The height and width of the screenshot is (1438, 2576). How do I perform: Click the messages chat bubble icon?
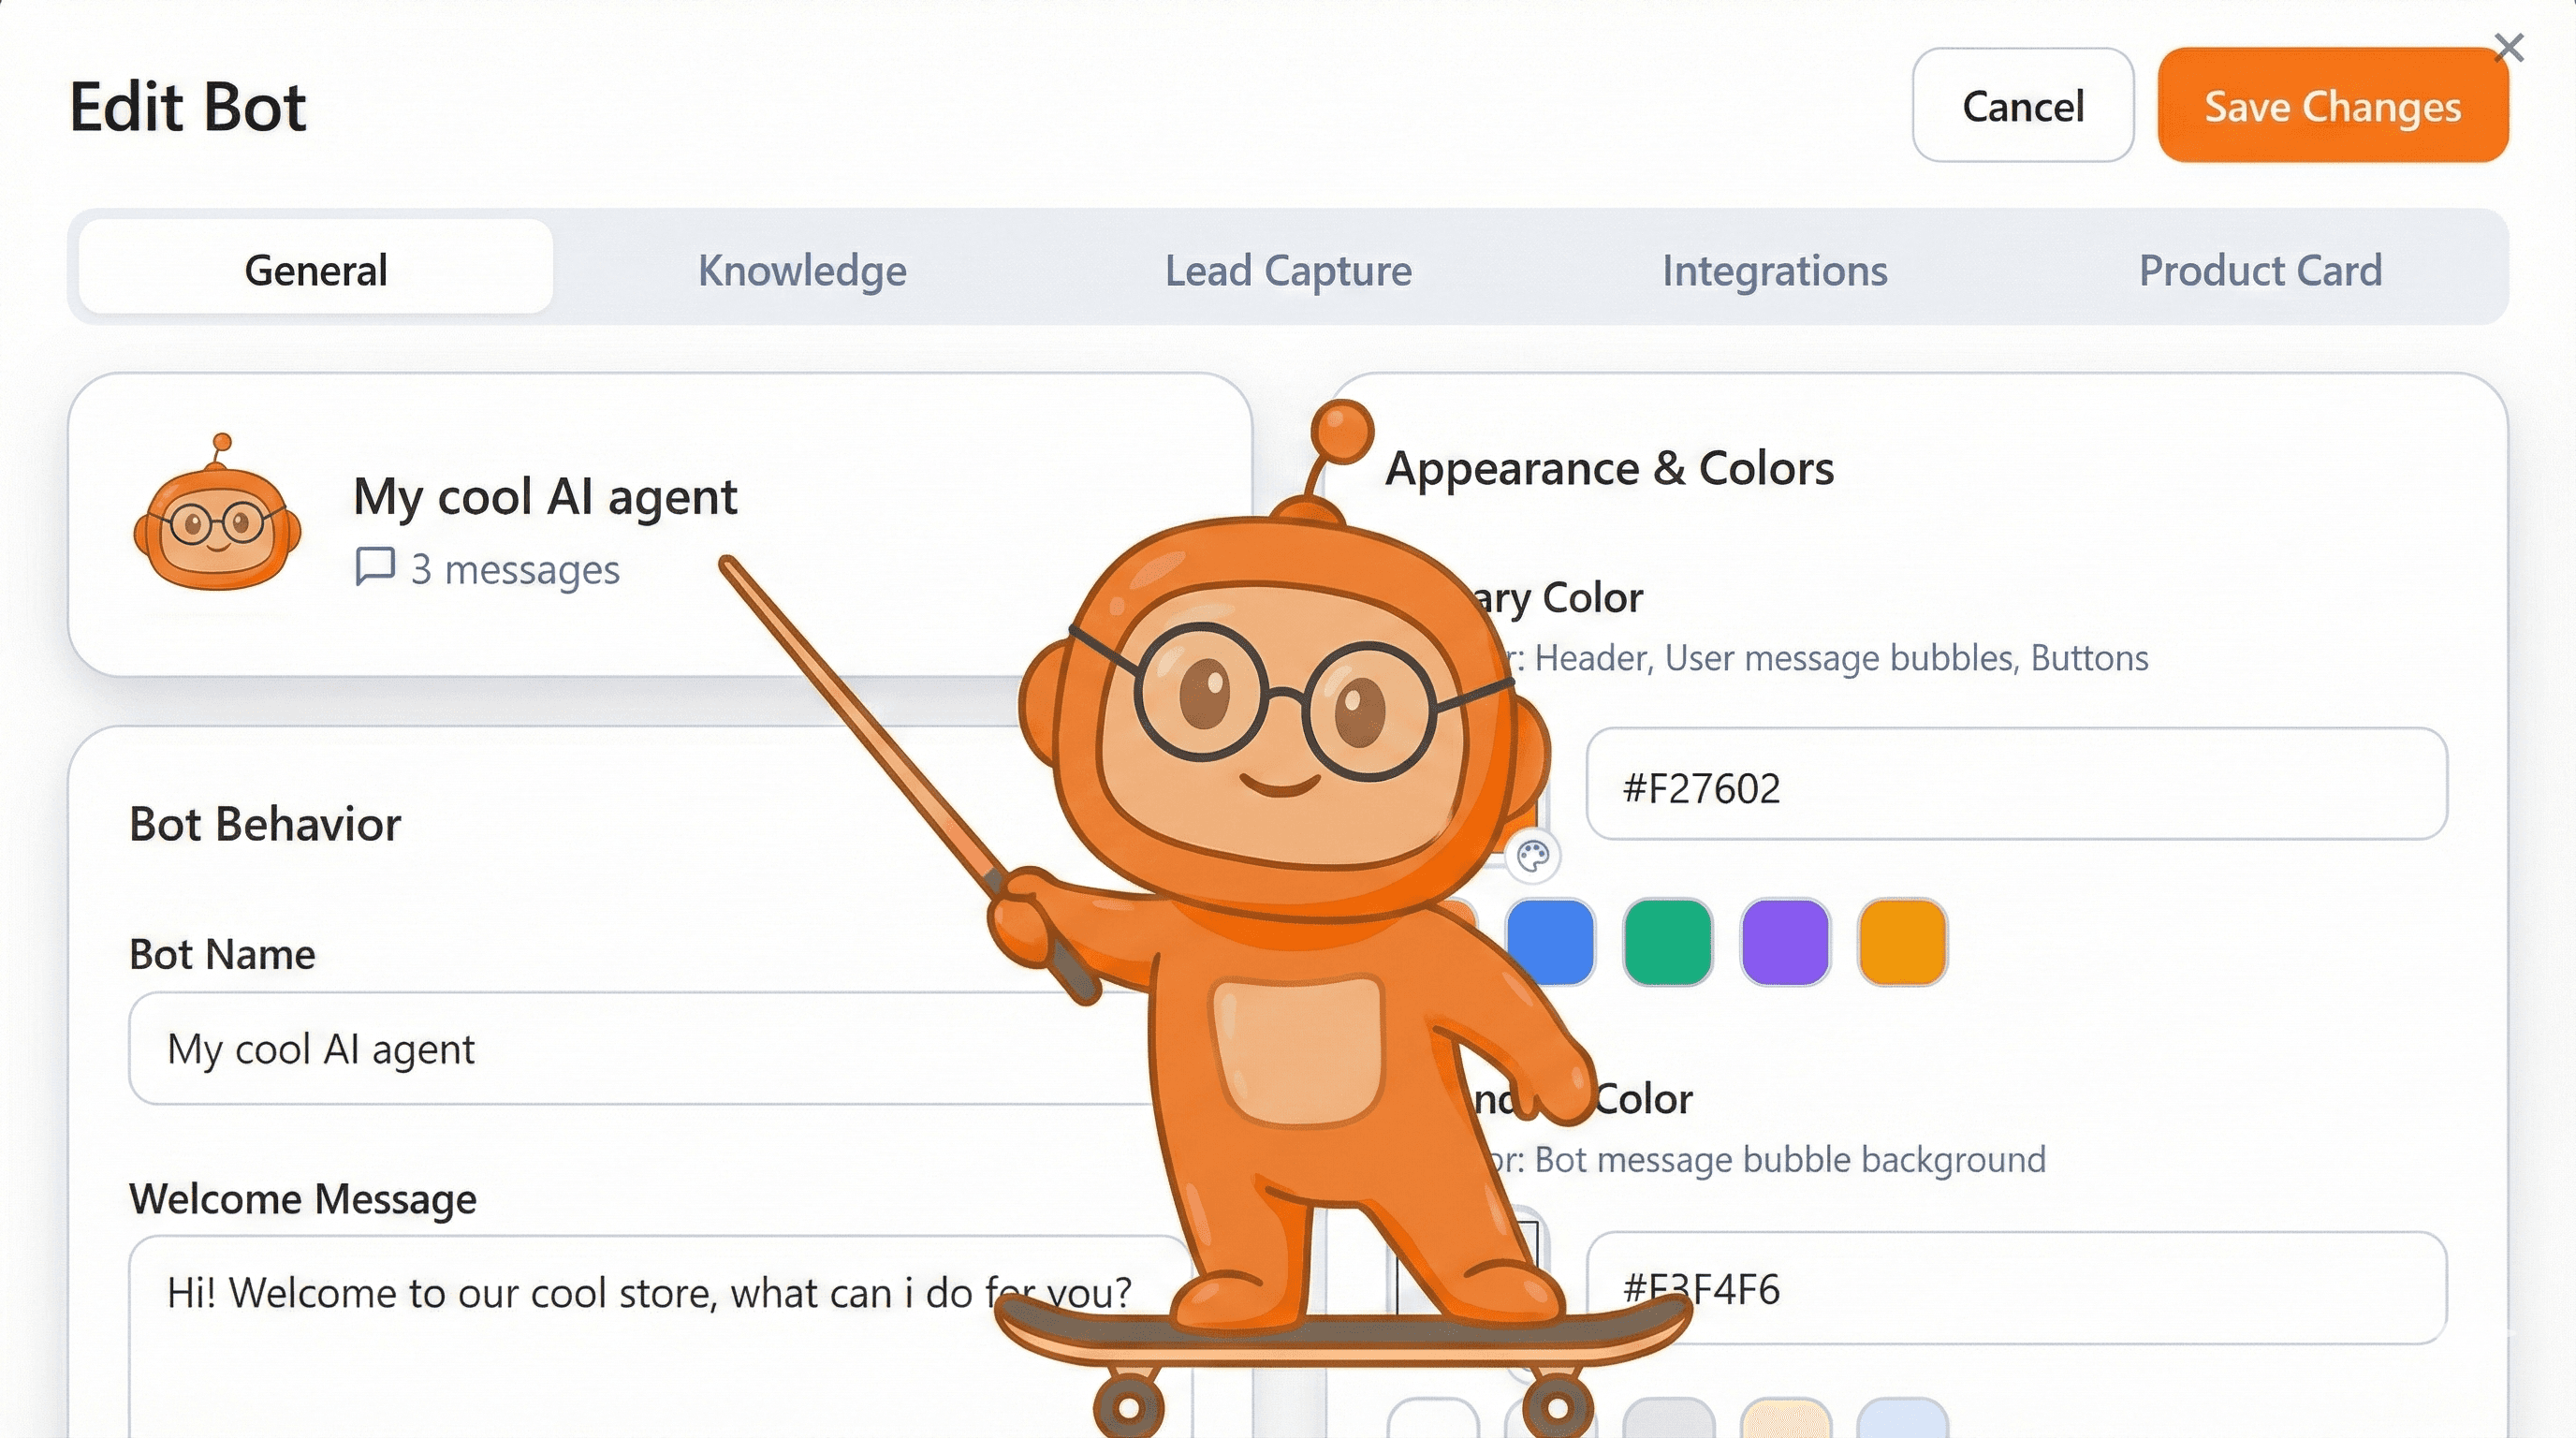(x=375, y=567)
